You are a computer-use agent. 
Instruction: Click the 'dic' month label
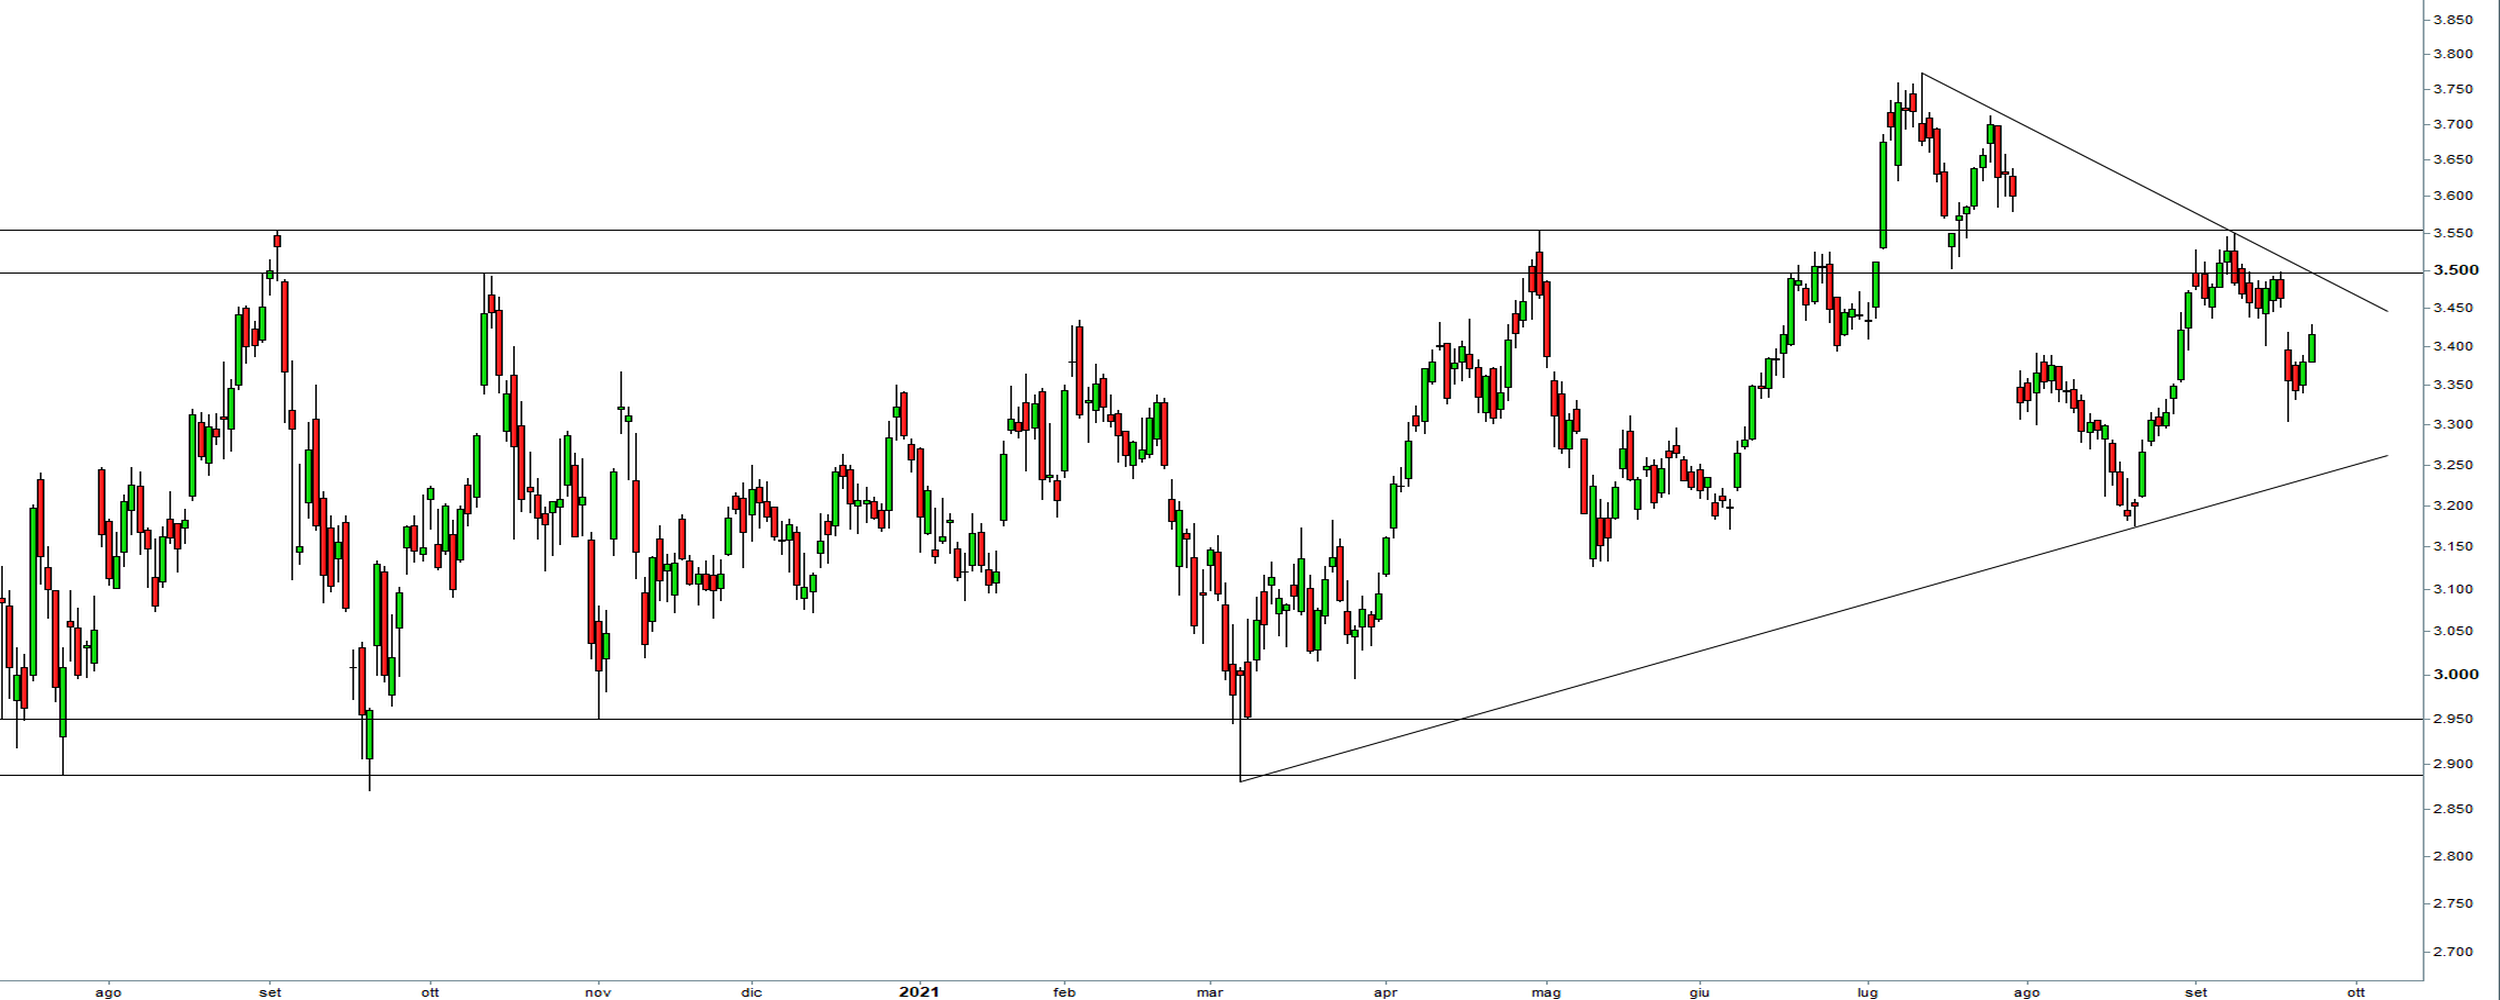click(751, 992)
